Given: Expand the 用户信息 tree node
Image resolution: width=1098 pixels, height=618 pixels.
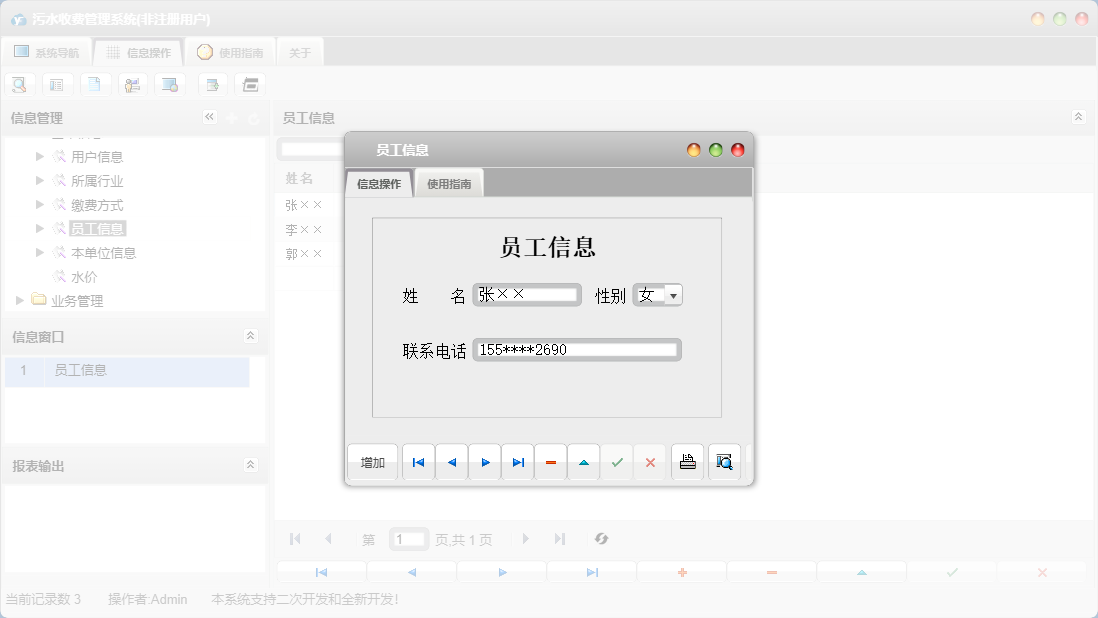Looking at the screenshot, I should [40, 156].
